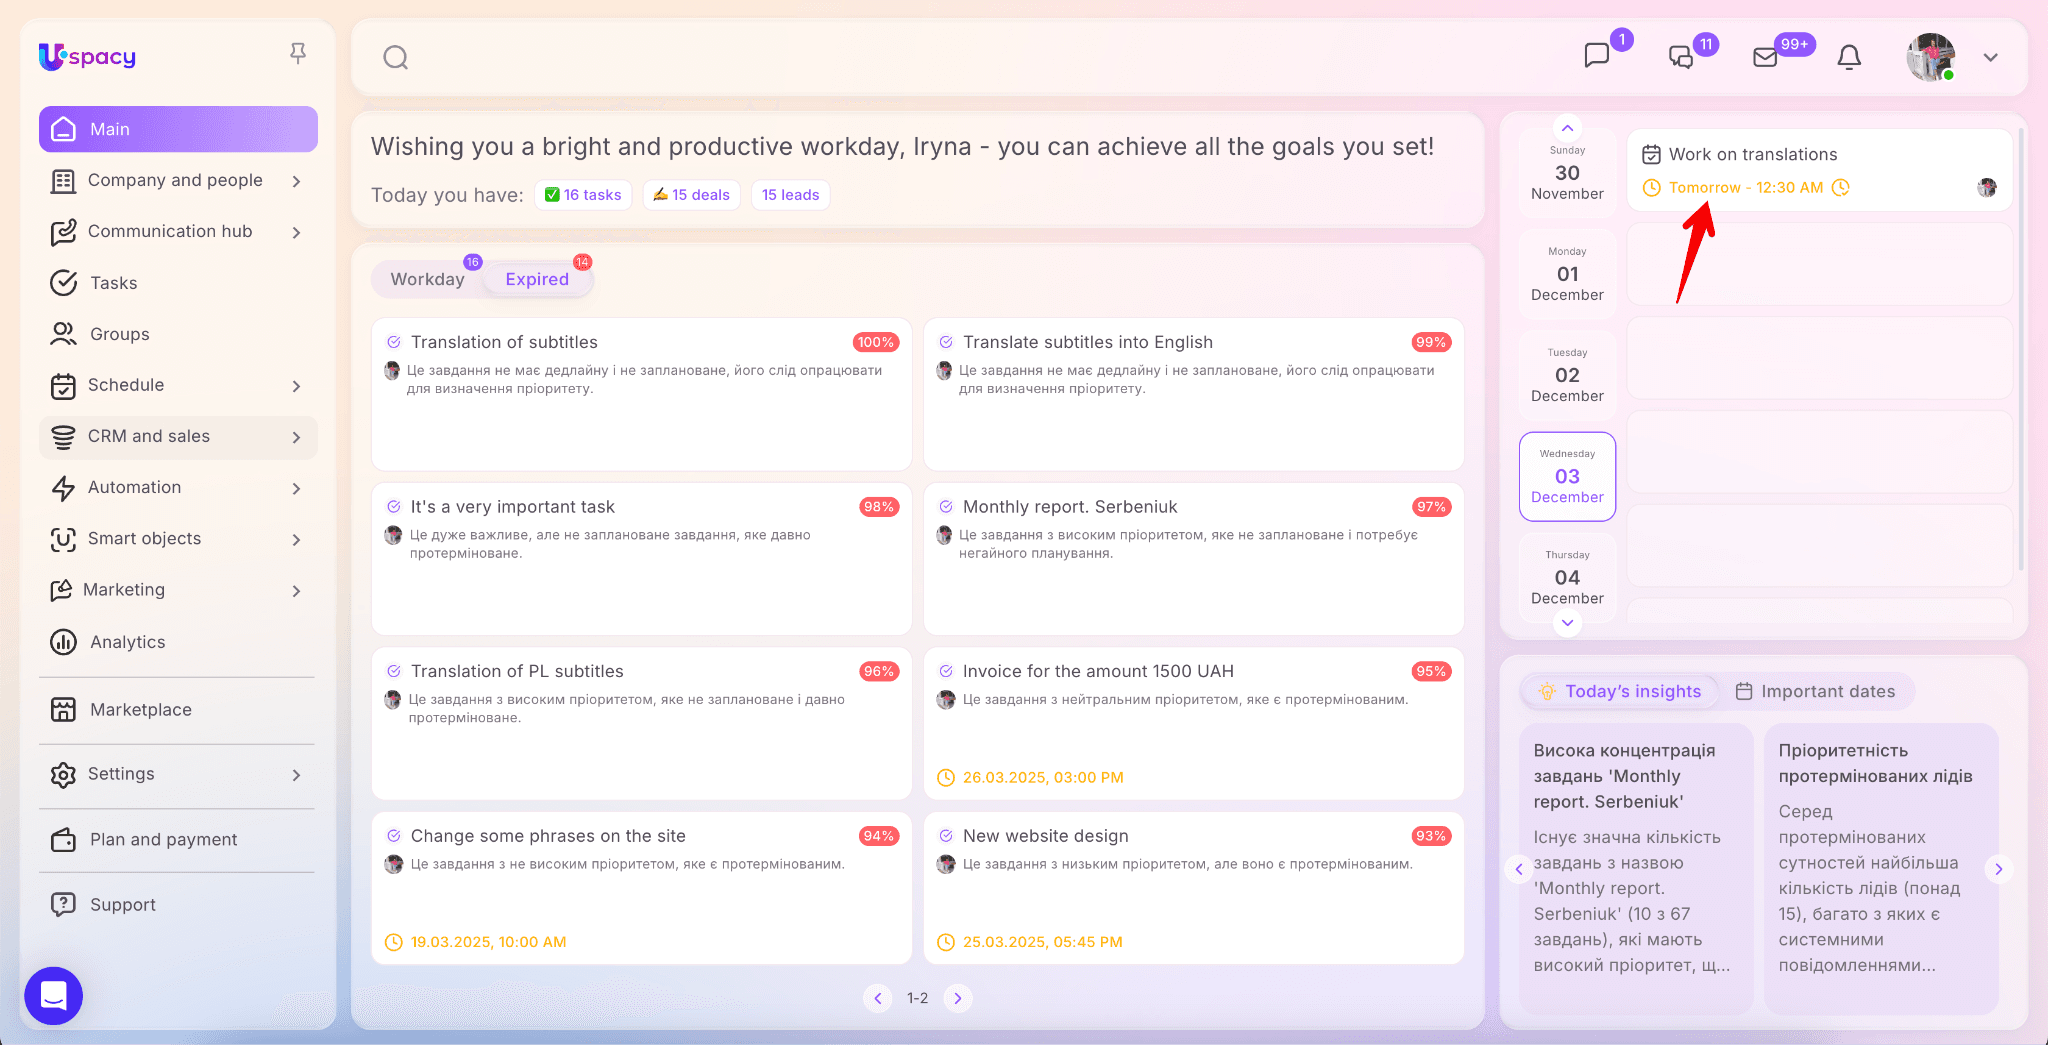Open the '15 leads' link
This screenshot has height=1045, width=2048.
point(790,195)
